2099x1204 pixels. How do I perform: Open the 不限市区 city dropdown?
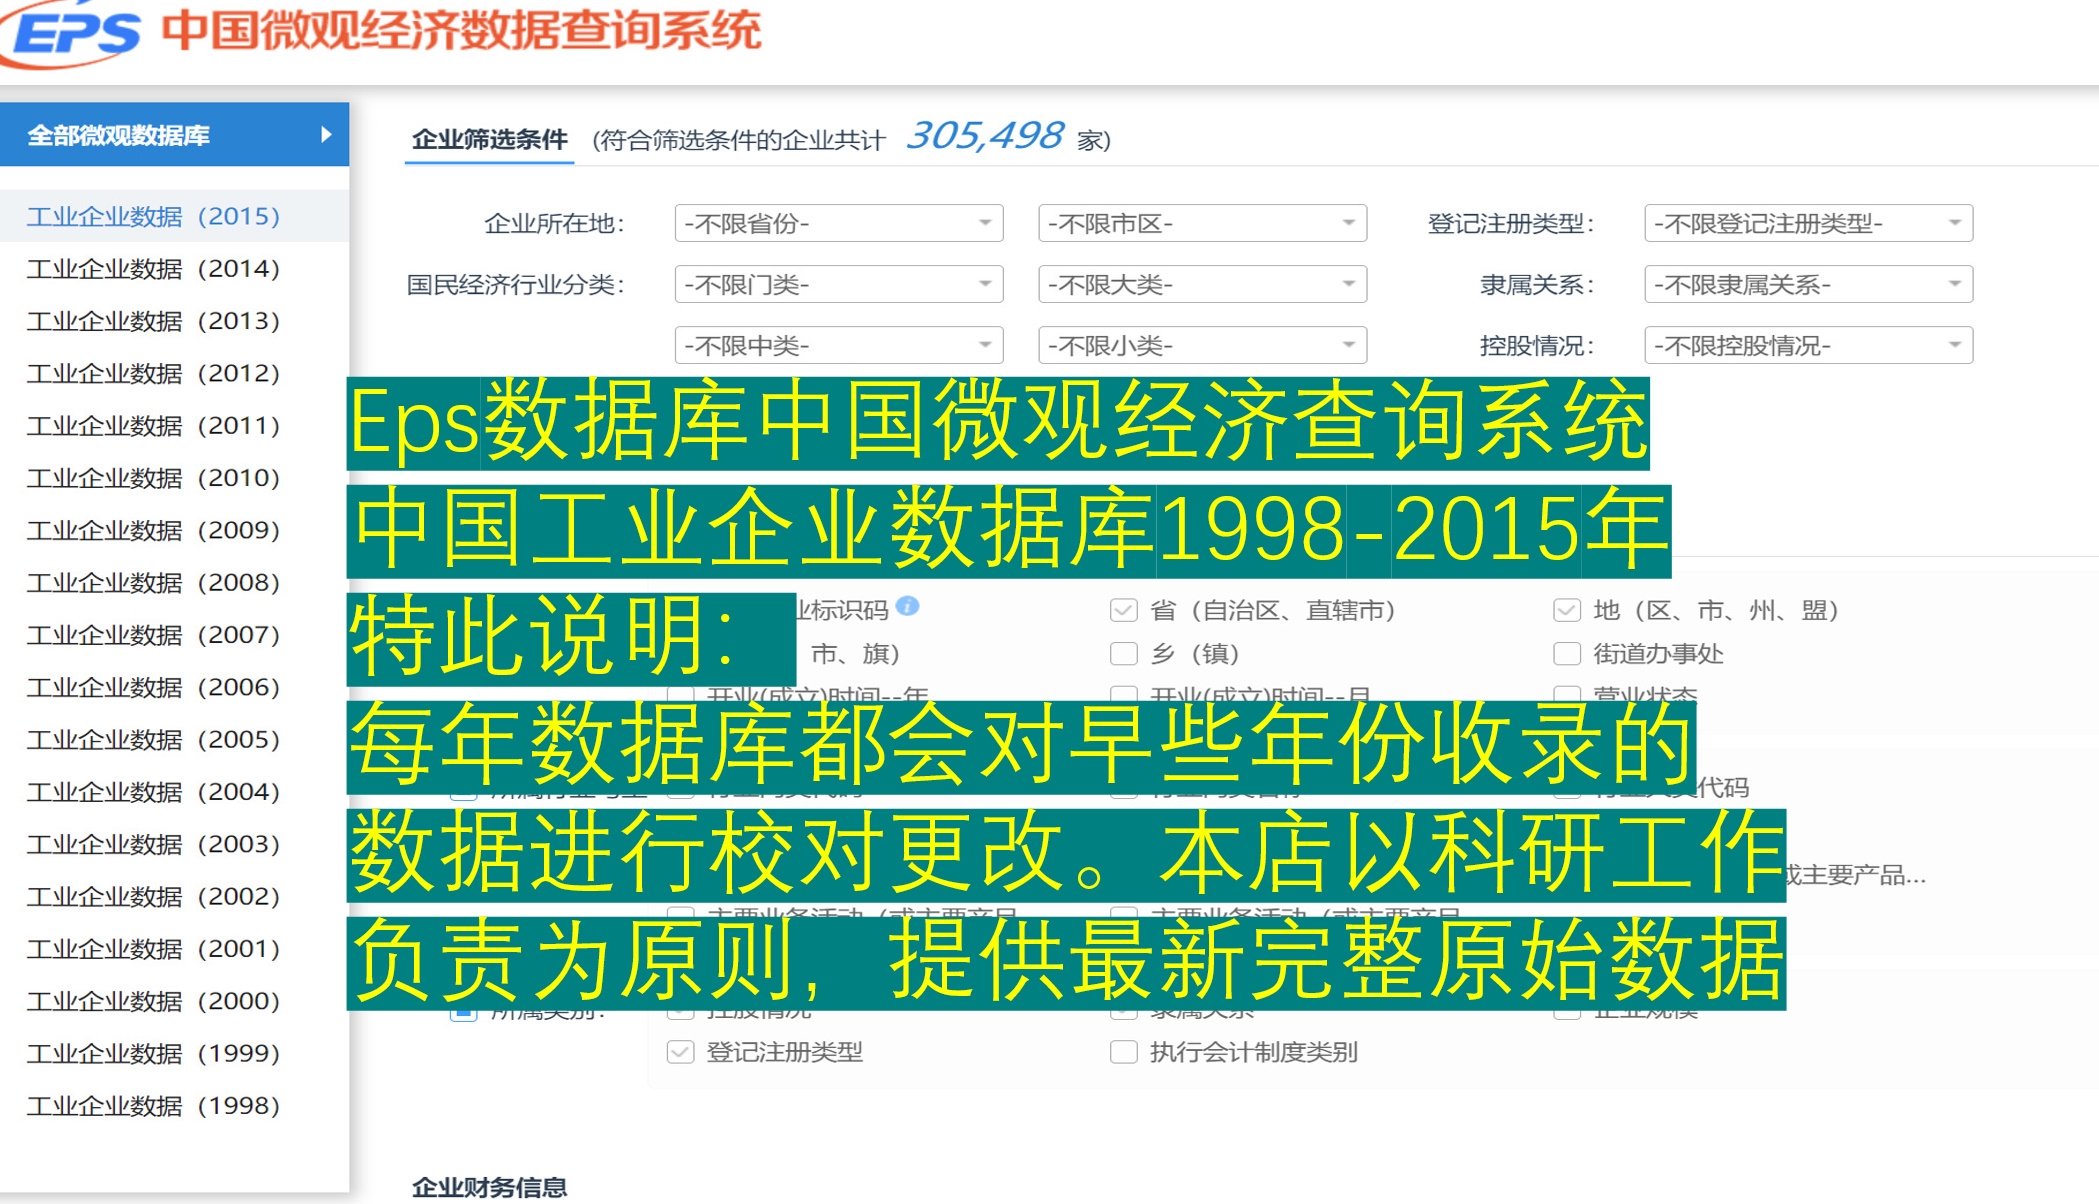click(x=1202, y=223)
